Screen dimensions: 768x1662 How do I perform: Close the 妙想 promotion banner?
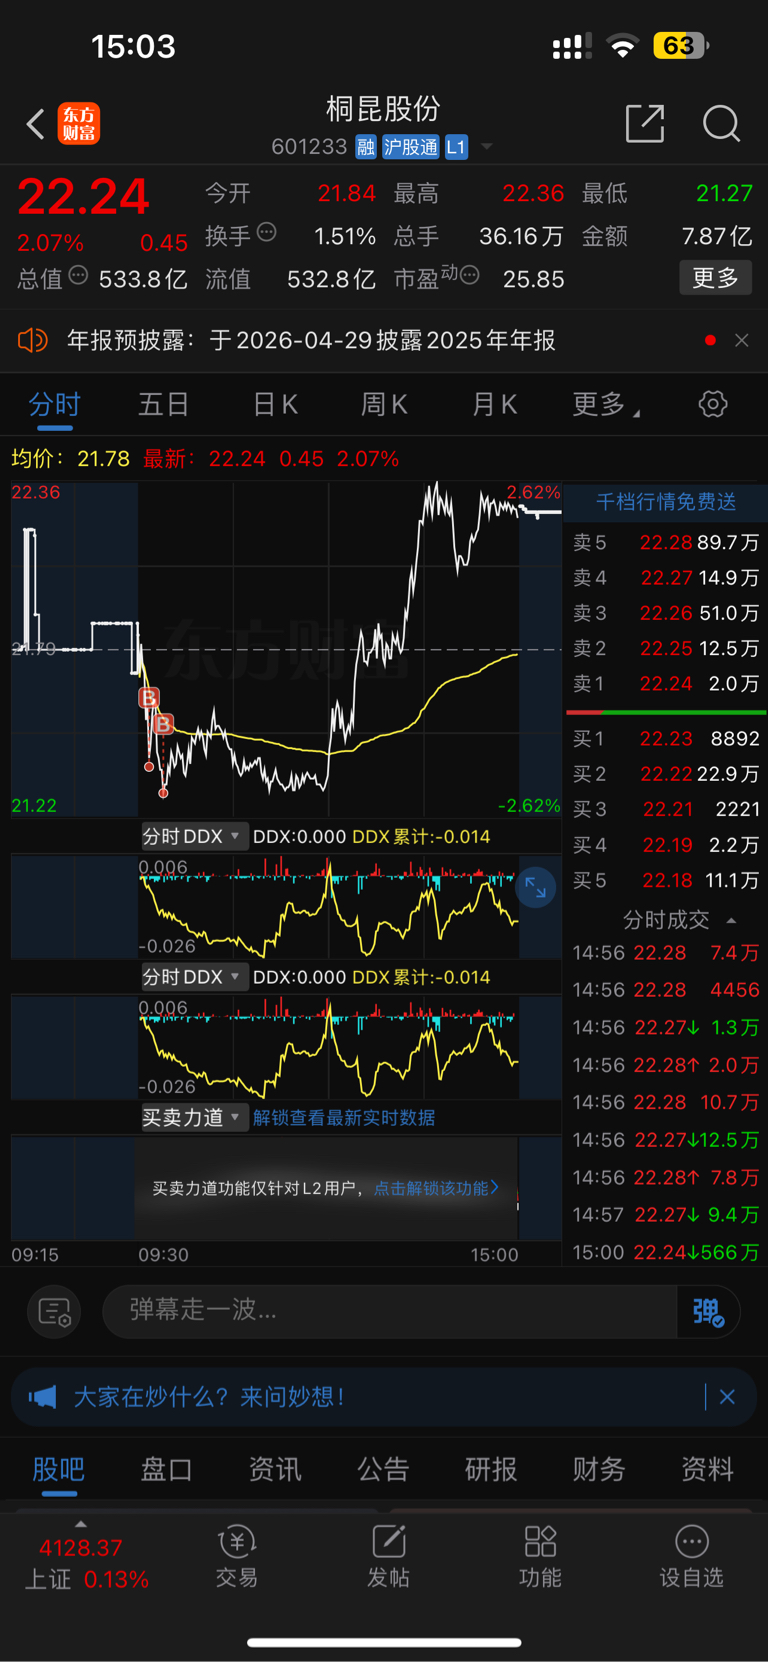click(728, 1397)
